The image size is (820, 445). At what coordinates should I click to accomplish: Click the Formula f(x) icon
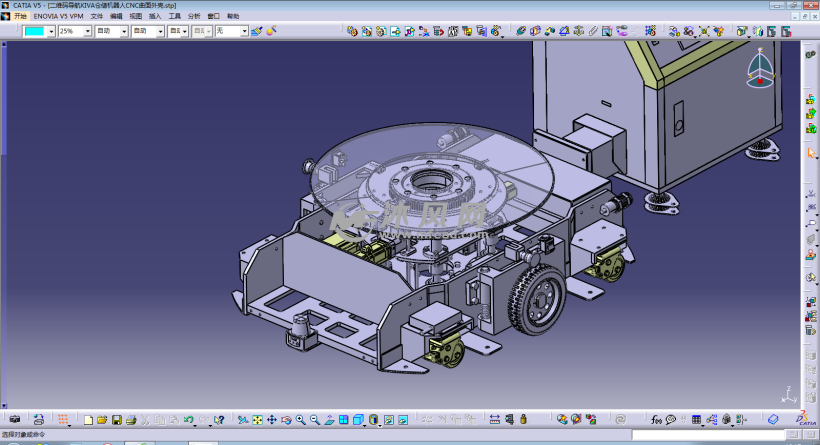(656, 419)
